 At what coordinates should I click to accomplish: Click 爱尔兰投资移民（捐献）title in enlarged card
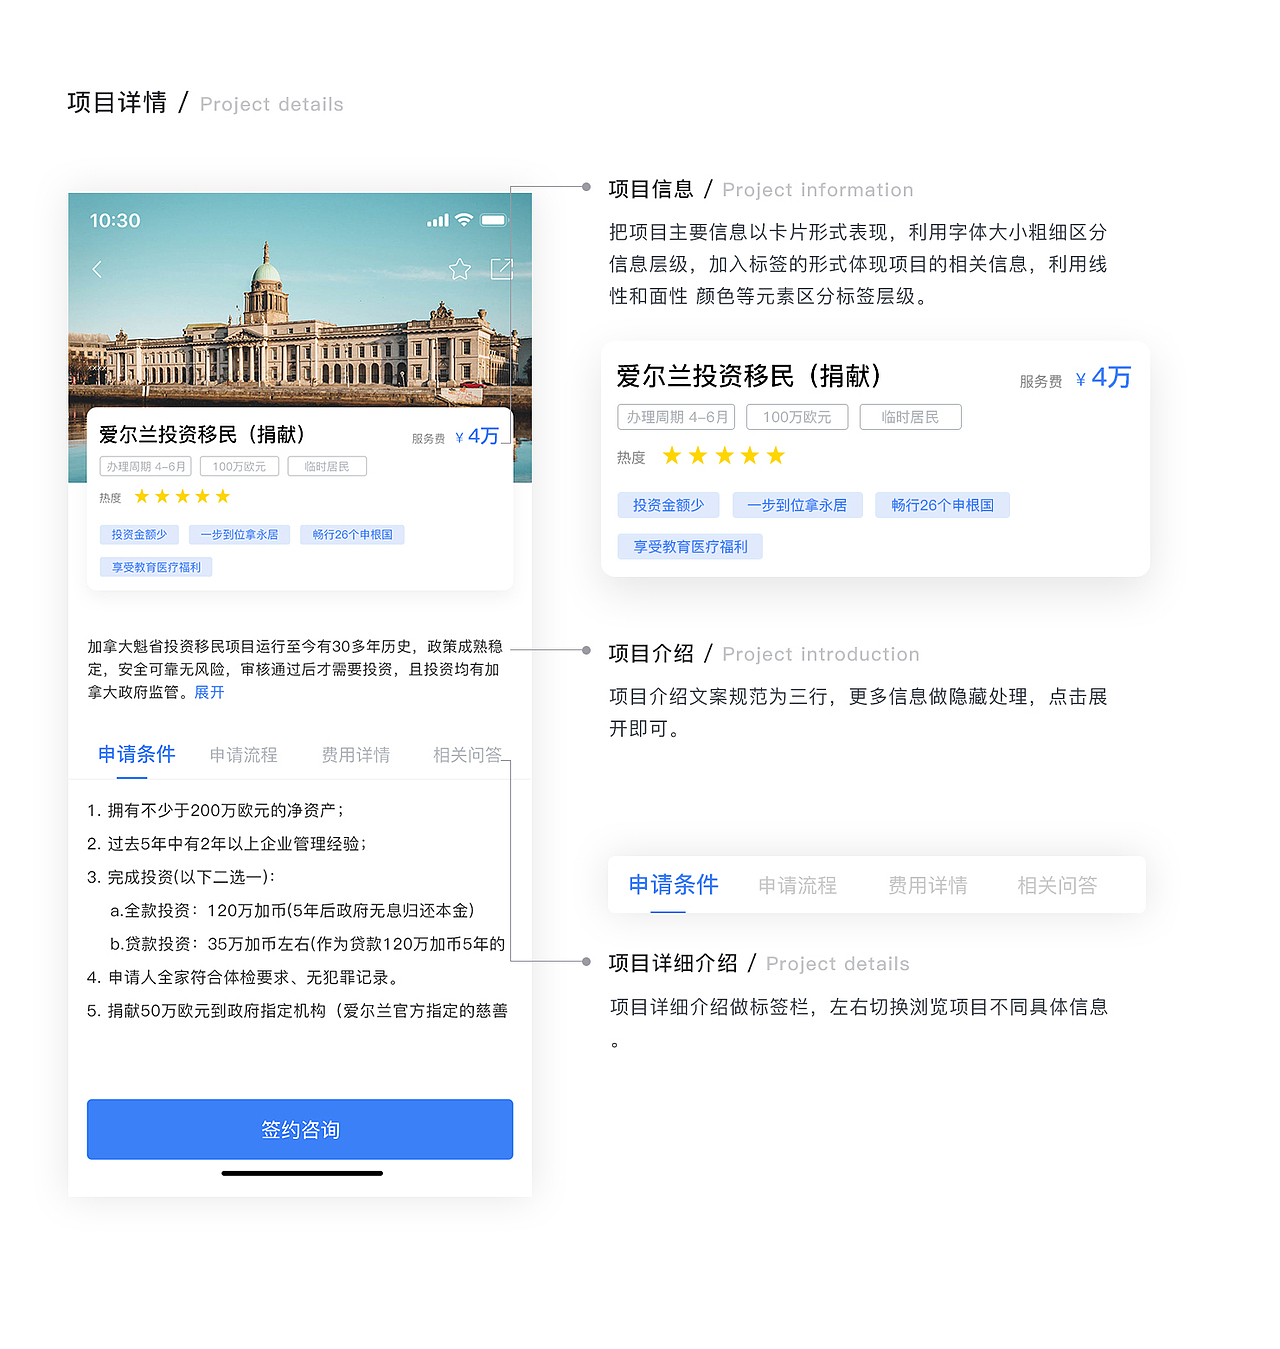click(750, 376)
